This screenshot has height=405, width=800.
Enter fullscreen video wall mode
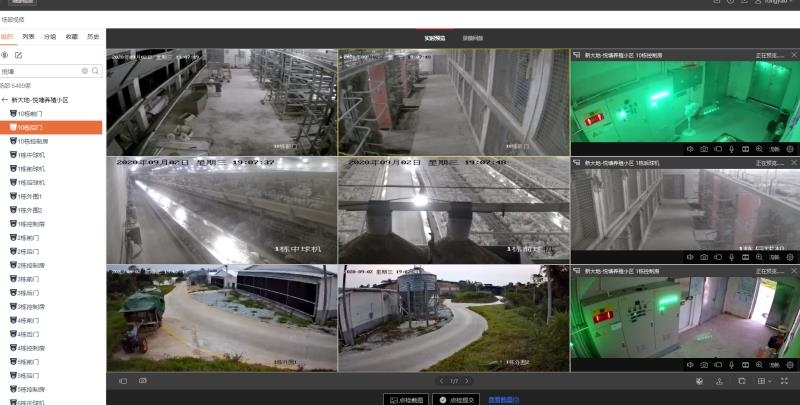[x=785, y=381]
